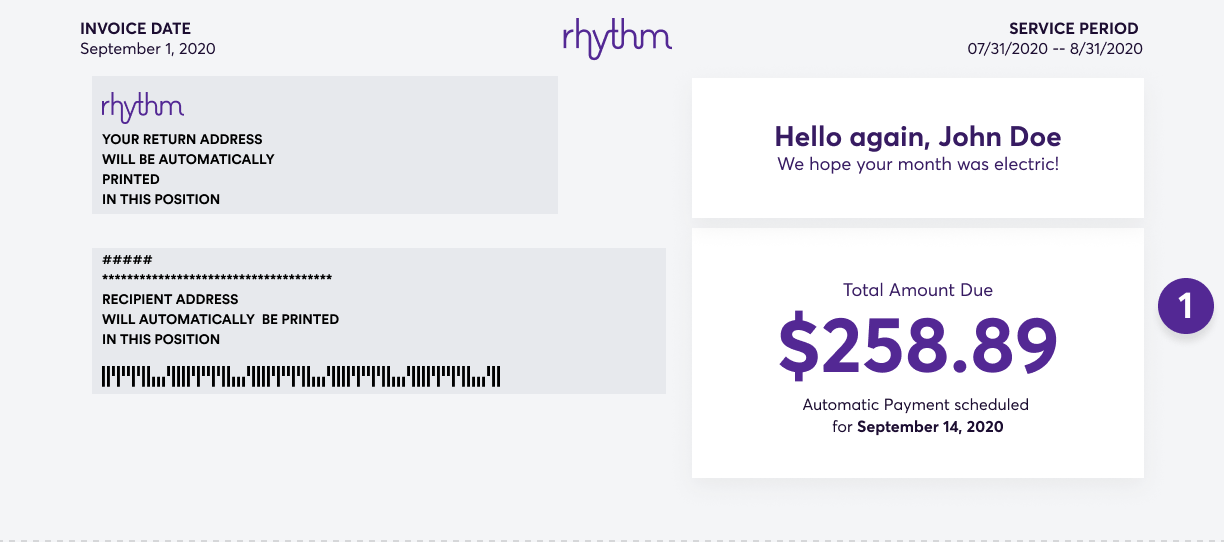Click the row of asterisks in recipient box
The height and width of the screenshot is (542, 1224).
point(217,278)
